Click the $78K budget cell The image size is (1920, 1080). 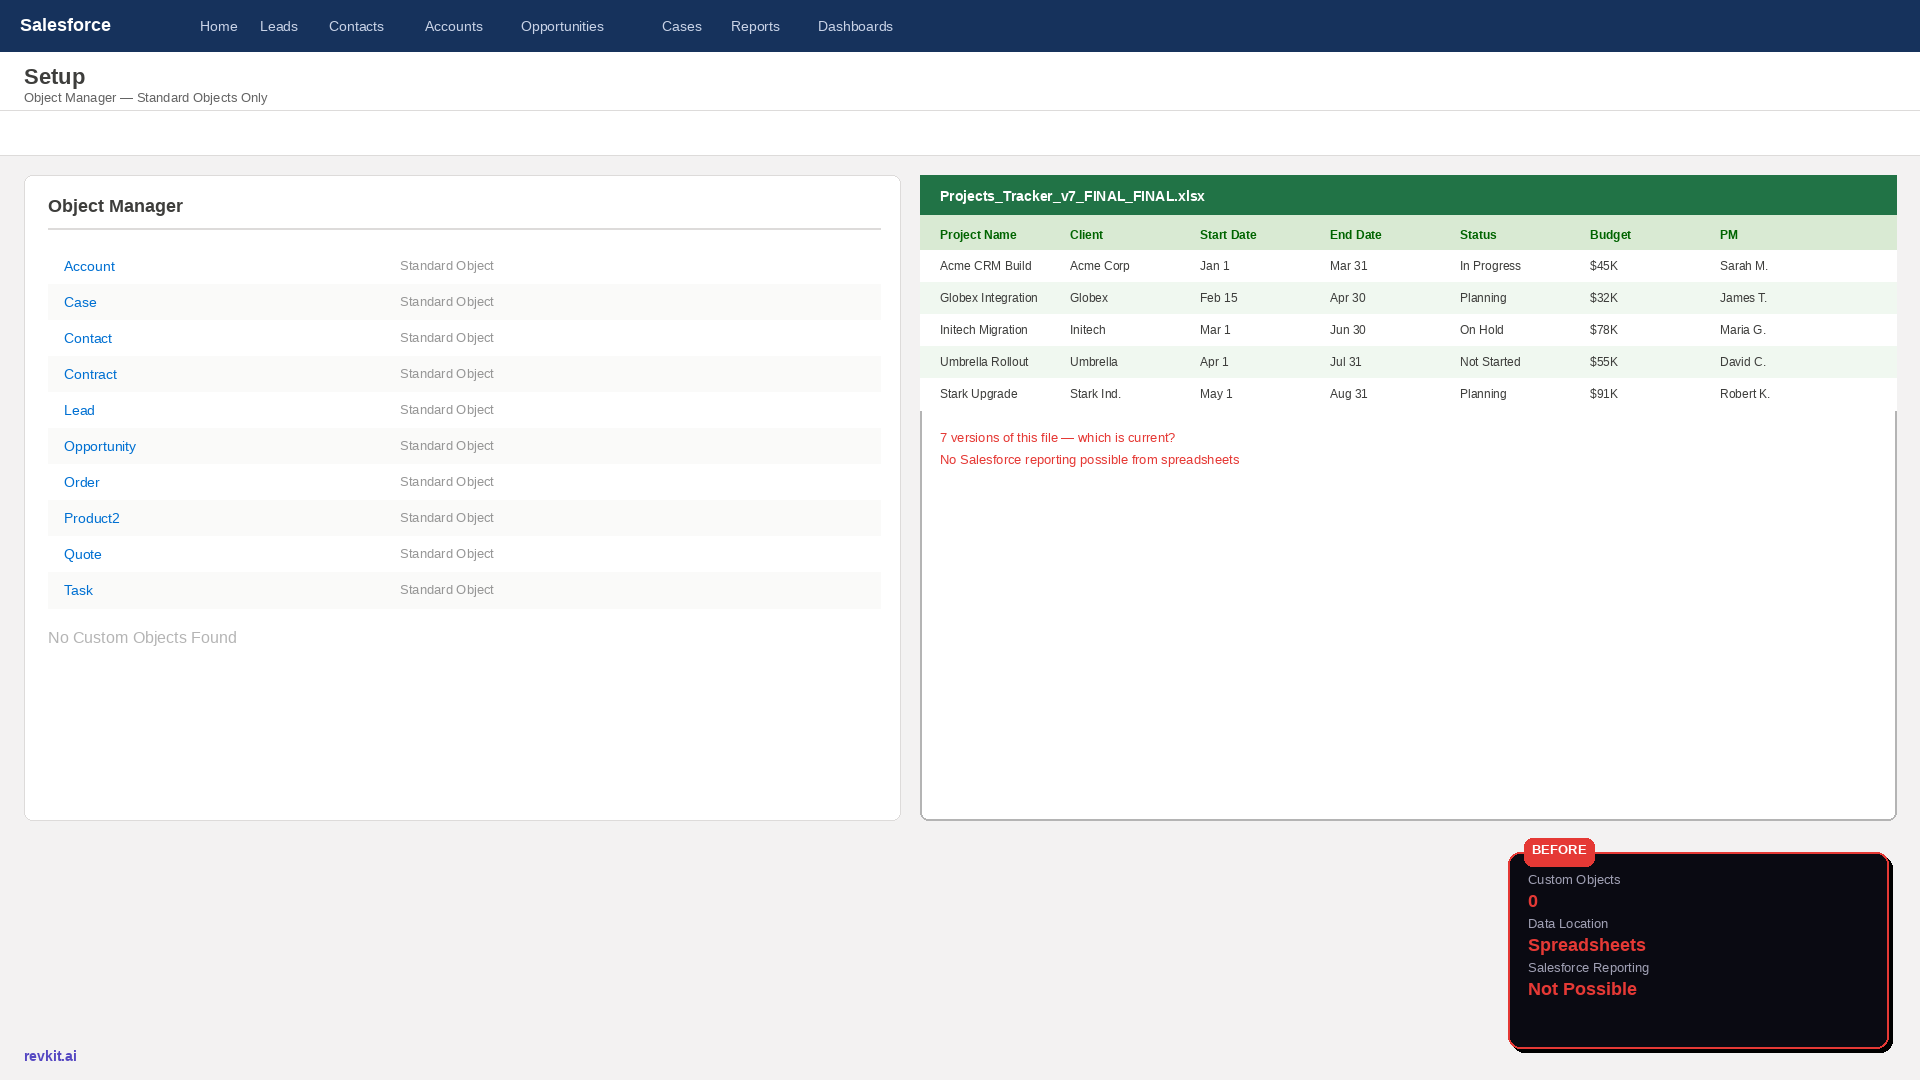coord(1604,330)
